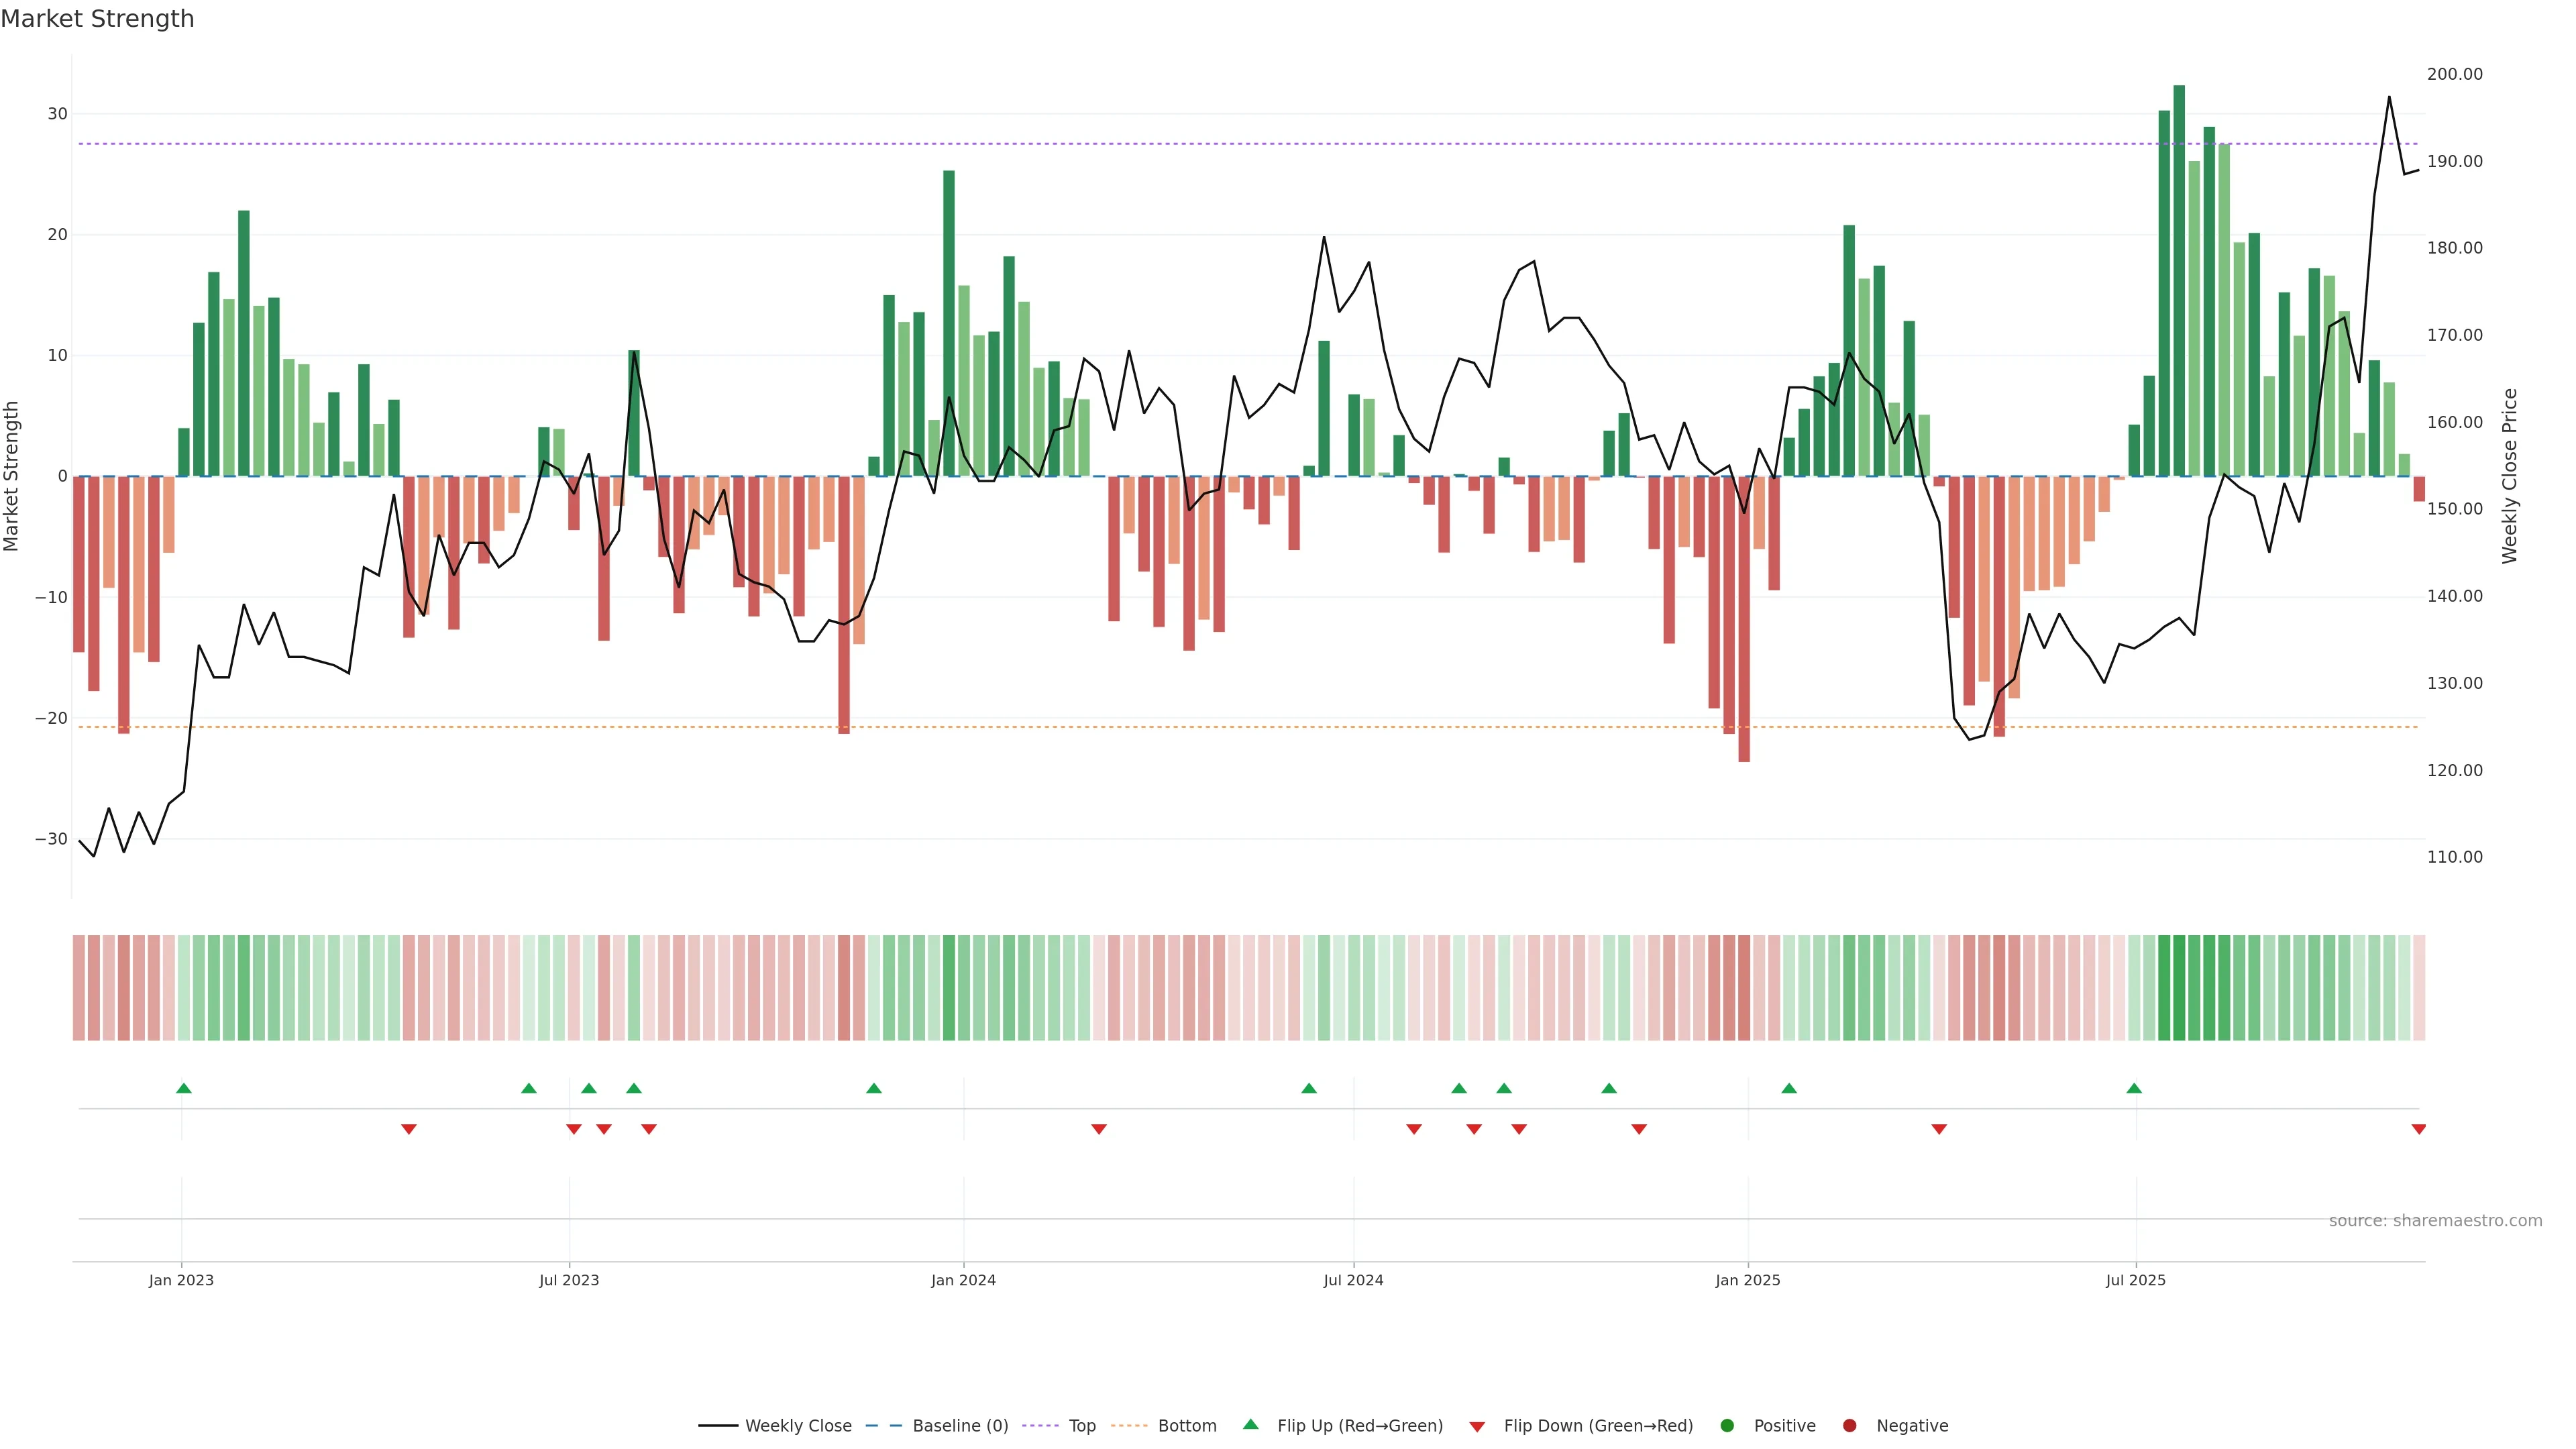Click the flip-up triangle in late 2023
2576x1449 pixels.
(874, 1088)
